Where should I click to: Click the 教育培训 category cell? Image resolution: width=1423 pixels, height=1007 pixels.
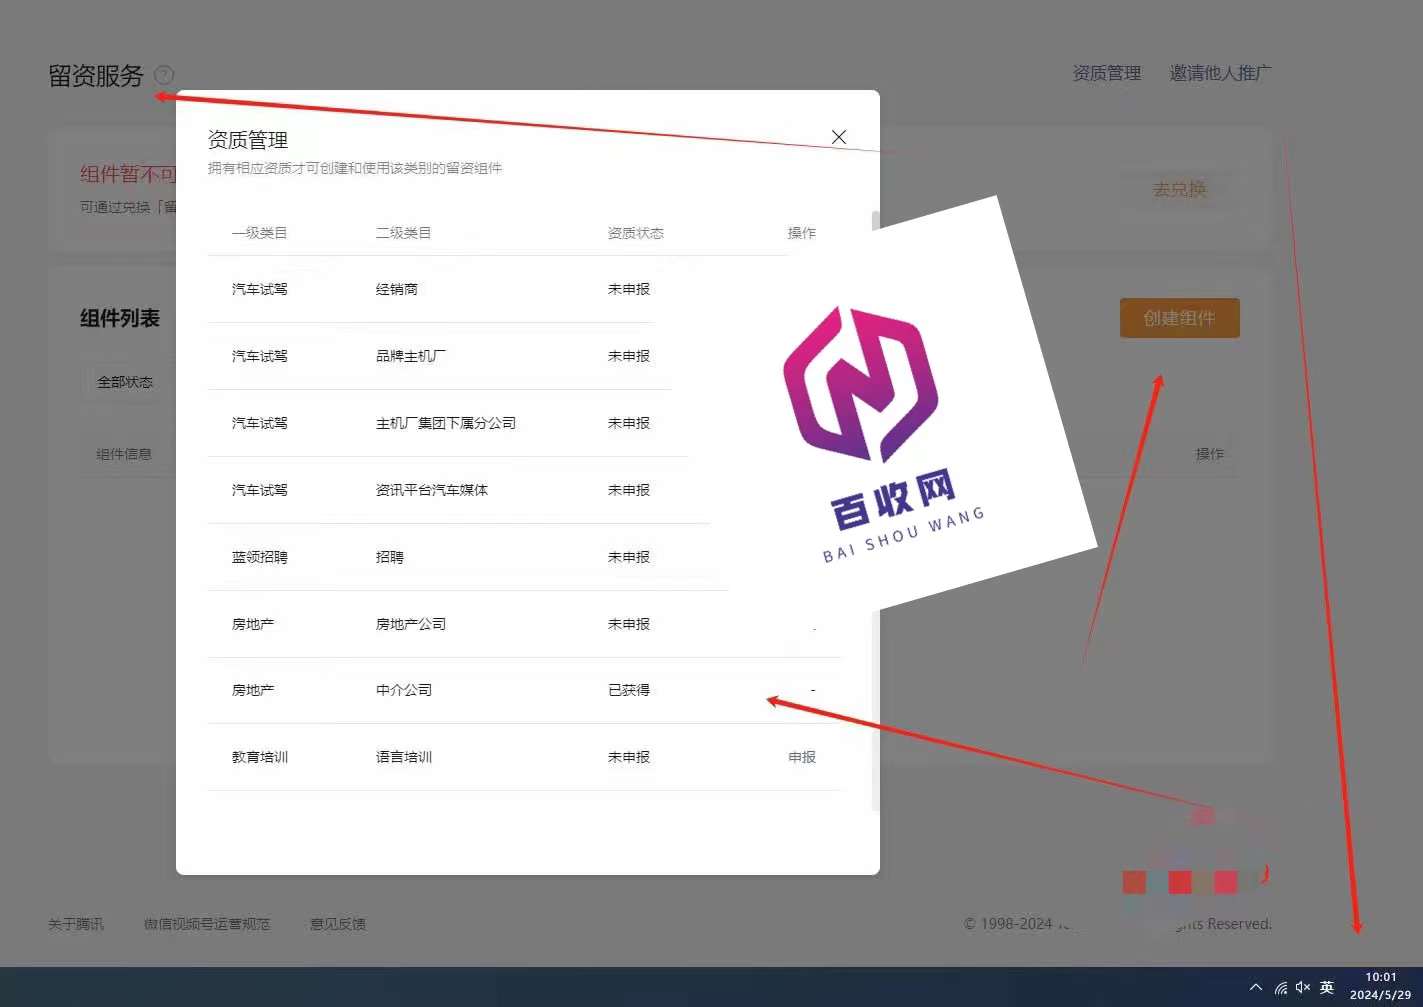click(260, 757)
